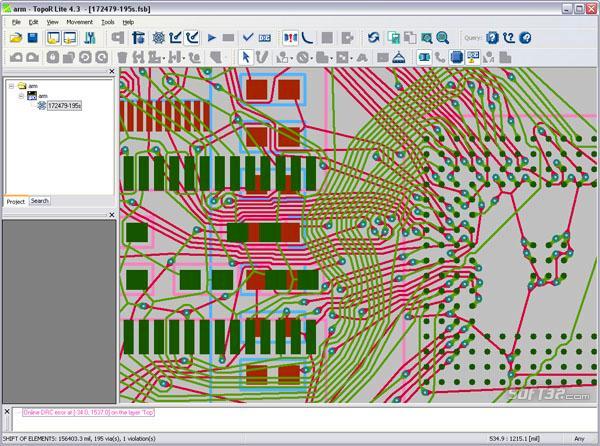The width and height of the screenshot is (600, 446).
Task: Click the first Query question mark button
Action: click(x=492, y=38)
